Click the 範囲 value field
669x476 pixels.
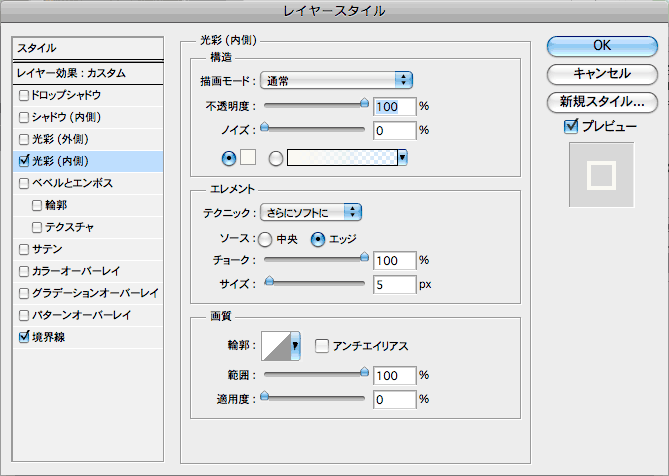tap(395, 376)
